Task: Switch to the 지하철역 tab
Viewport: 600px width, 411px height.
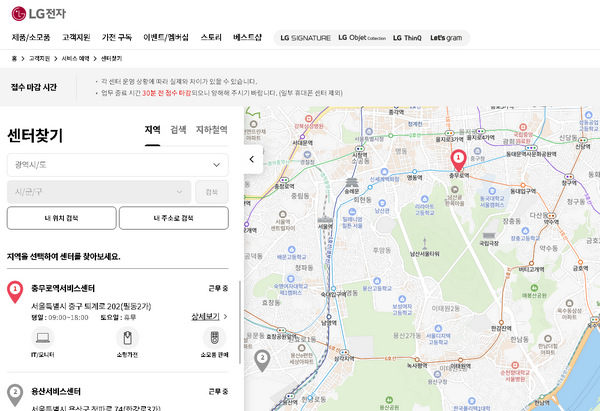Action: [212, 130]
